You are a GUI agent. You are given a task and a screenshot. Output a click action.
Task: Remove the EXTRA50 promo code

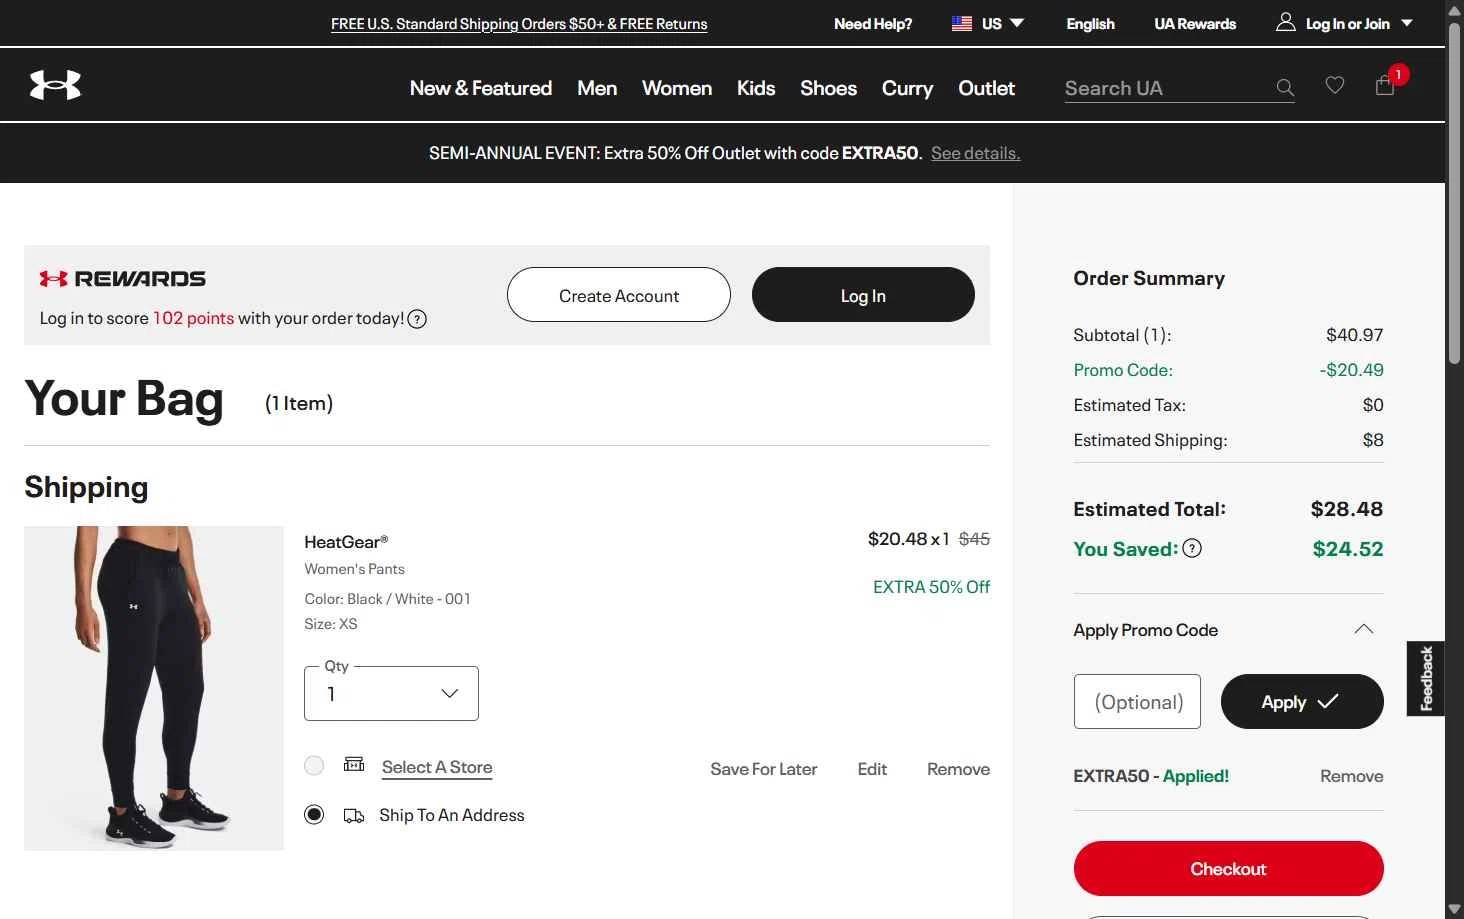pos(1352,776)
